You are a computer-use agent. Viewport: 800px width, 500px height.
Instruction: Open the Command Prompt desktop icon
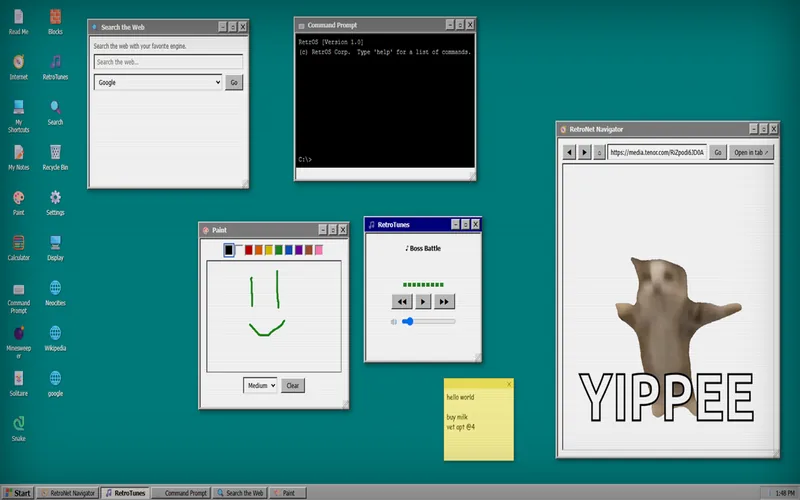click(18, 297)
